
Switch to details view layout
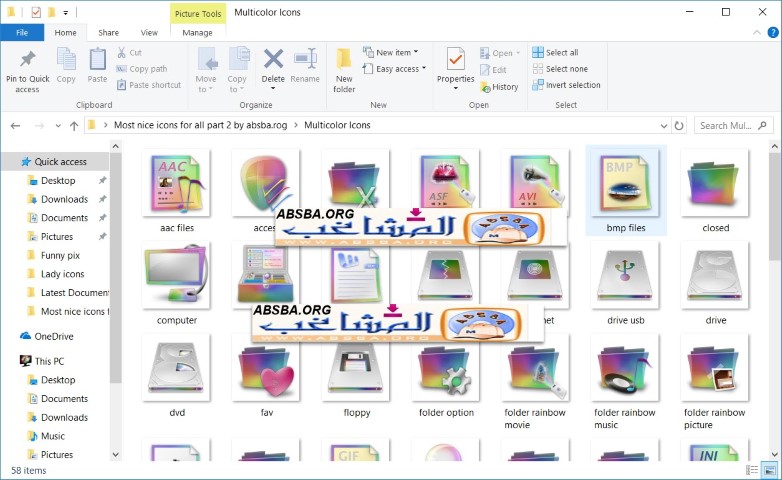pos(752,470)
